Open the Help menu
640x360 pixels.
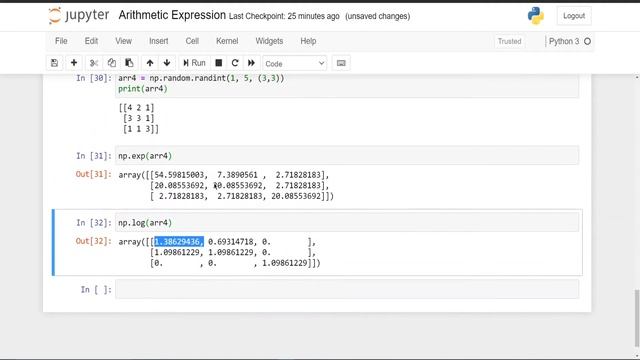coord(308,41)
